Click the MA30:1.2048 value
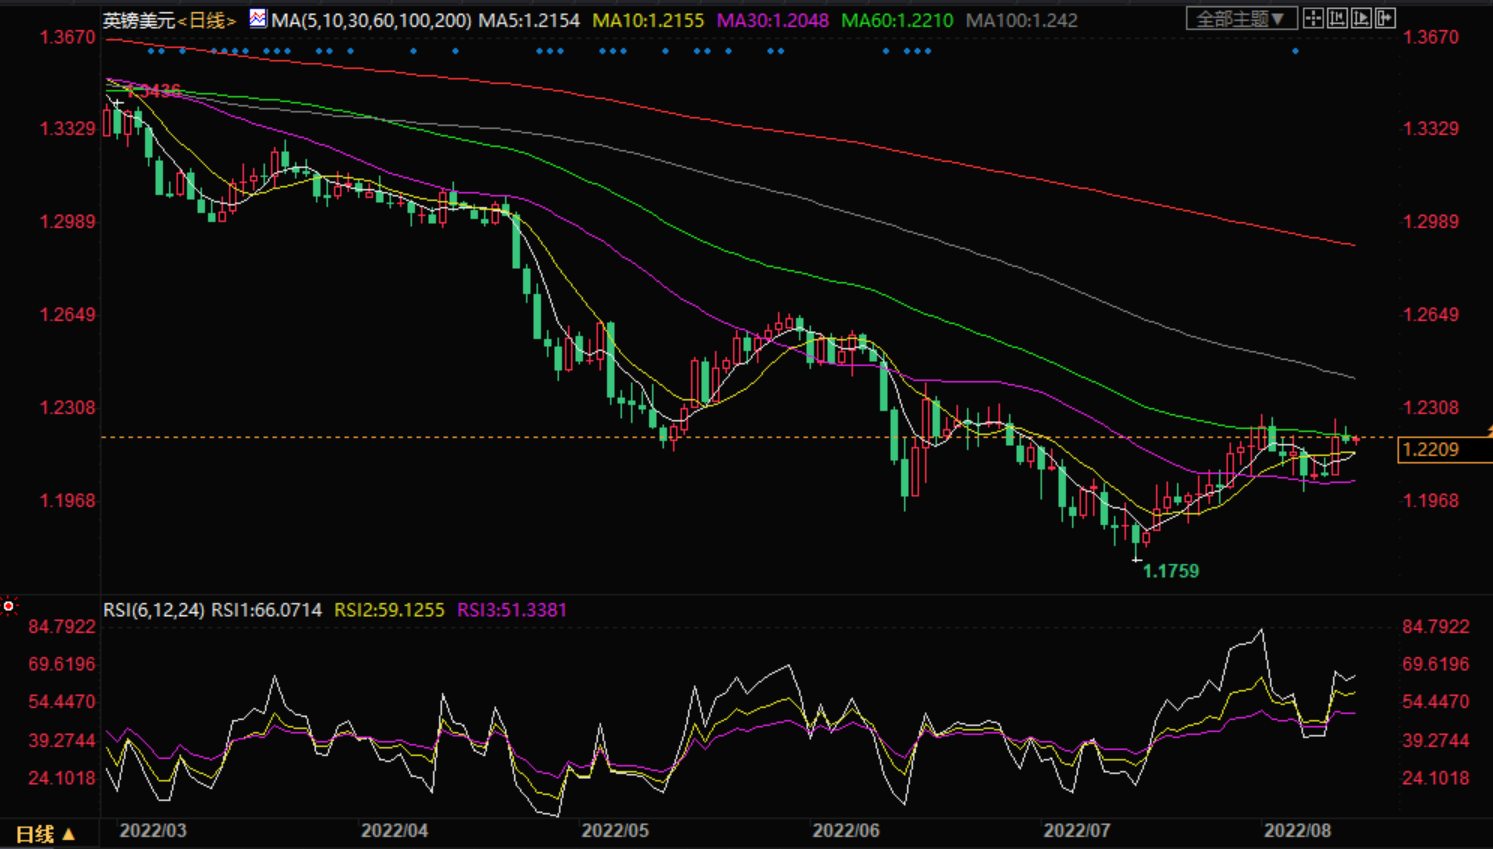The width and height of the screenshot is (1493, 849). [773, 20]
